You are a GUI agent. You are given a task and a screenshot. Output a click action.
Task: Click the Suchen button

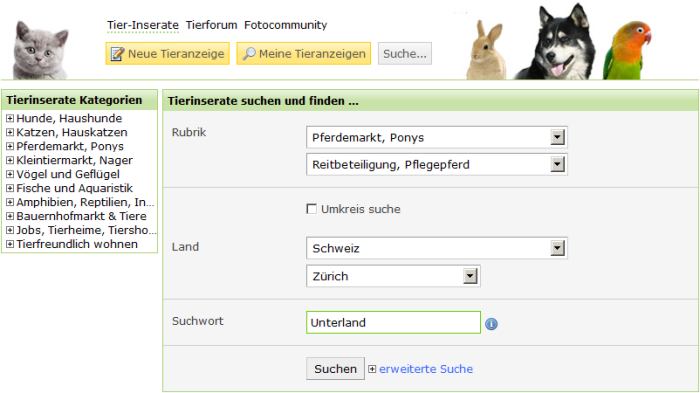tap(335, 369)
